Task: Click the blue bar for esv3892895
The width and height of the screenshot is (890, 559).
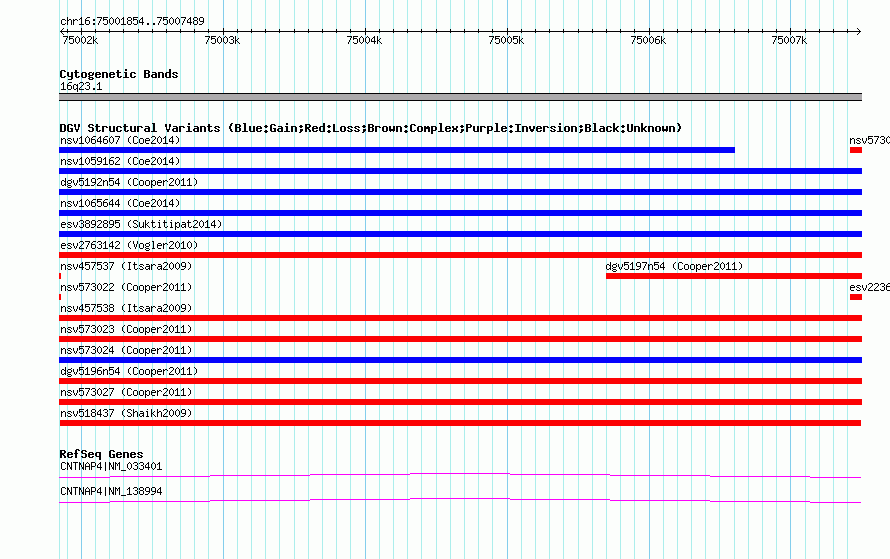Action: tap(460, 234)
